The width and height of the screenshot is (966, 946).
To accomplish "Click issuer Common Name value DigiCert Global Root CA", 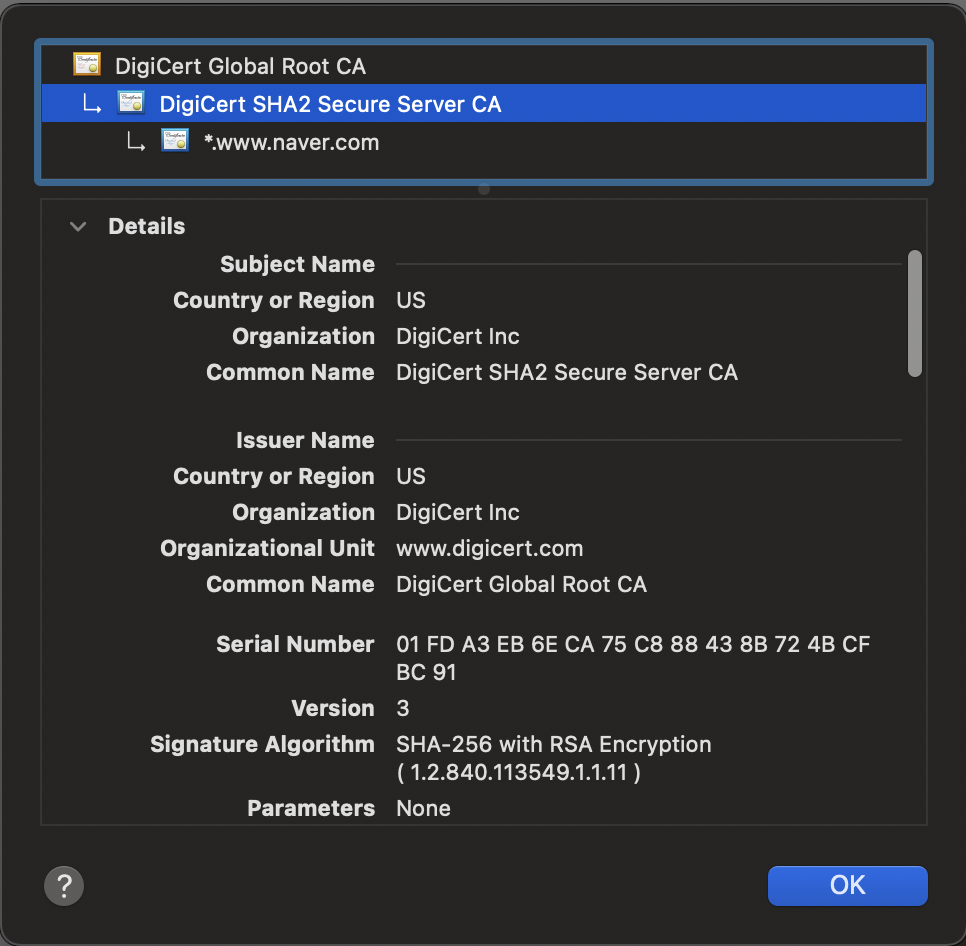I will (521, 584).
